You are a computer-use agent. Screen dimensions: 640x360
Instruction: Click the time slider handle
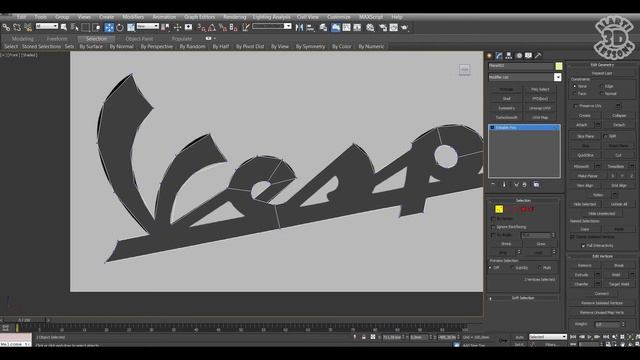tap(25, 320)
